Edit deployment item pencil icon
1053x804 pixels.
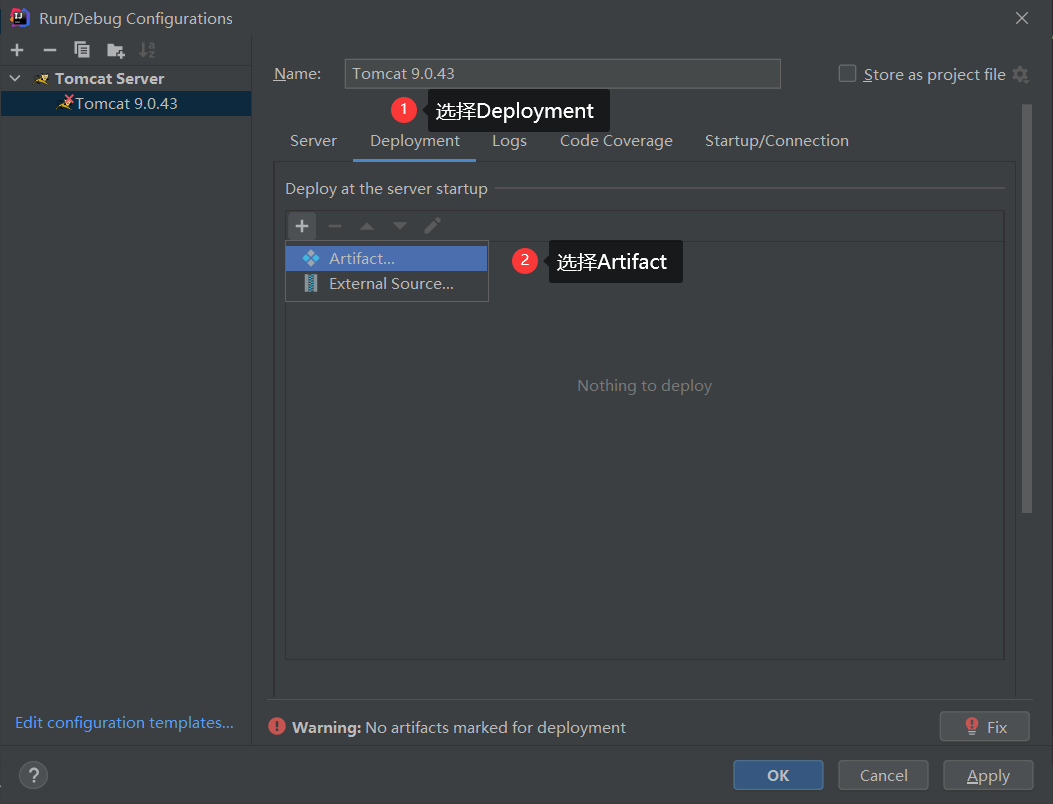[432, 226]
